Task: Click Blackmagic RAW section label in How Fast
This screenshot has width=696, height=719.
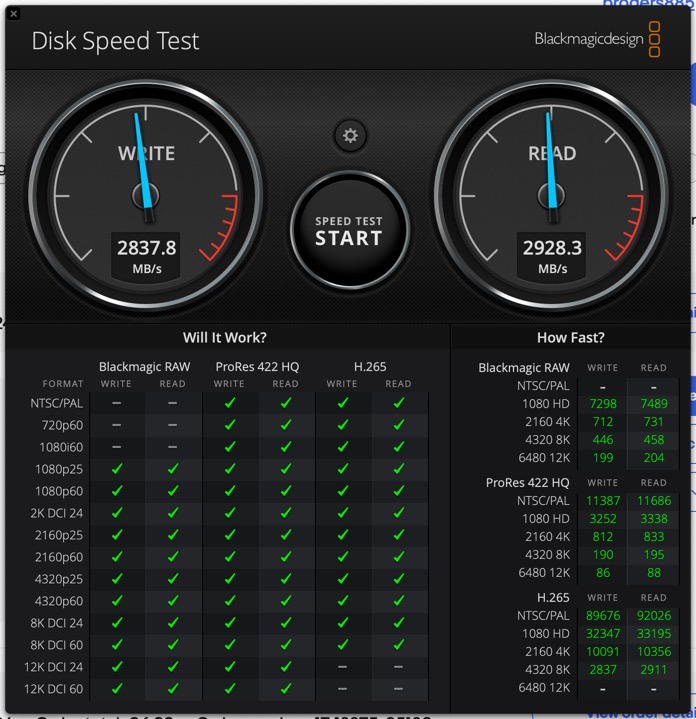Action: click(x=524, y=368)
